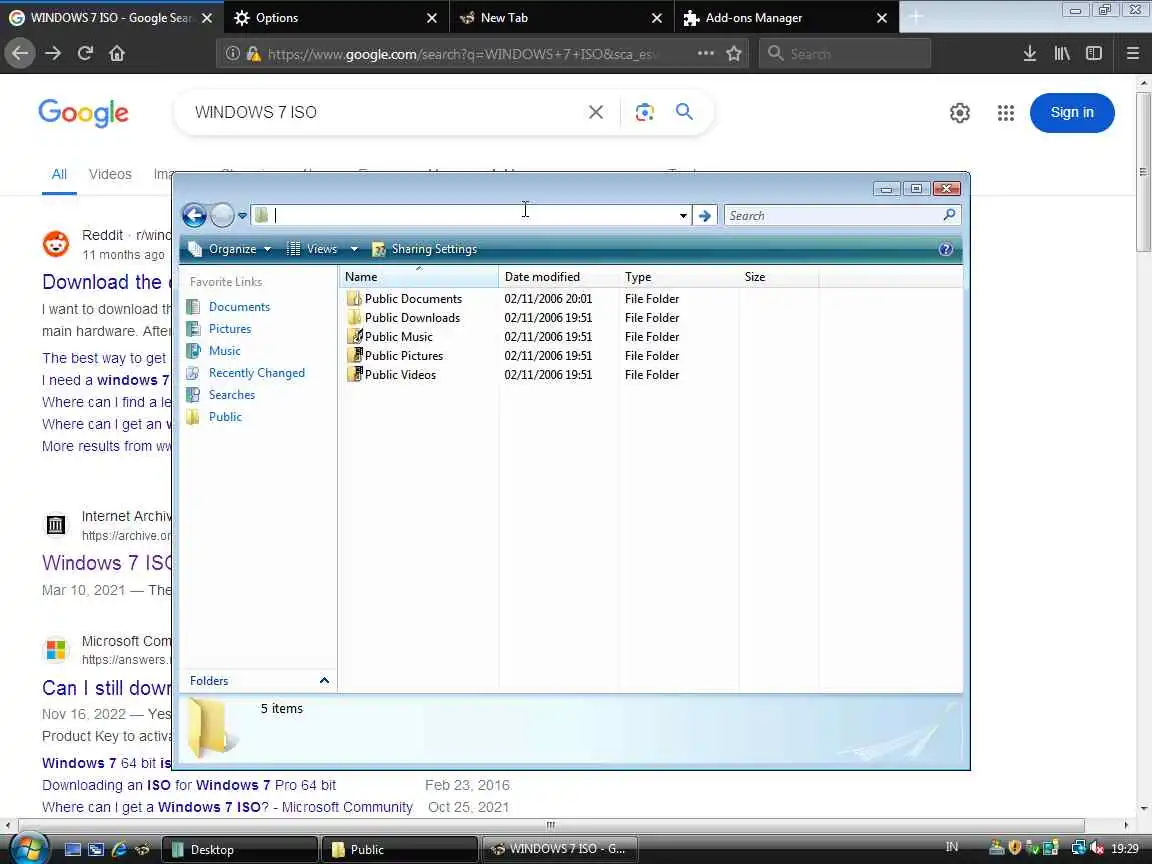
Task: Open Firefox Downloads arrow icon
Action: coord(1030,53)
